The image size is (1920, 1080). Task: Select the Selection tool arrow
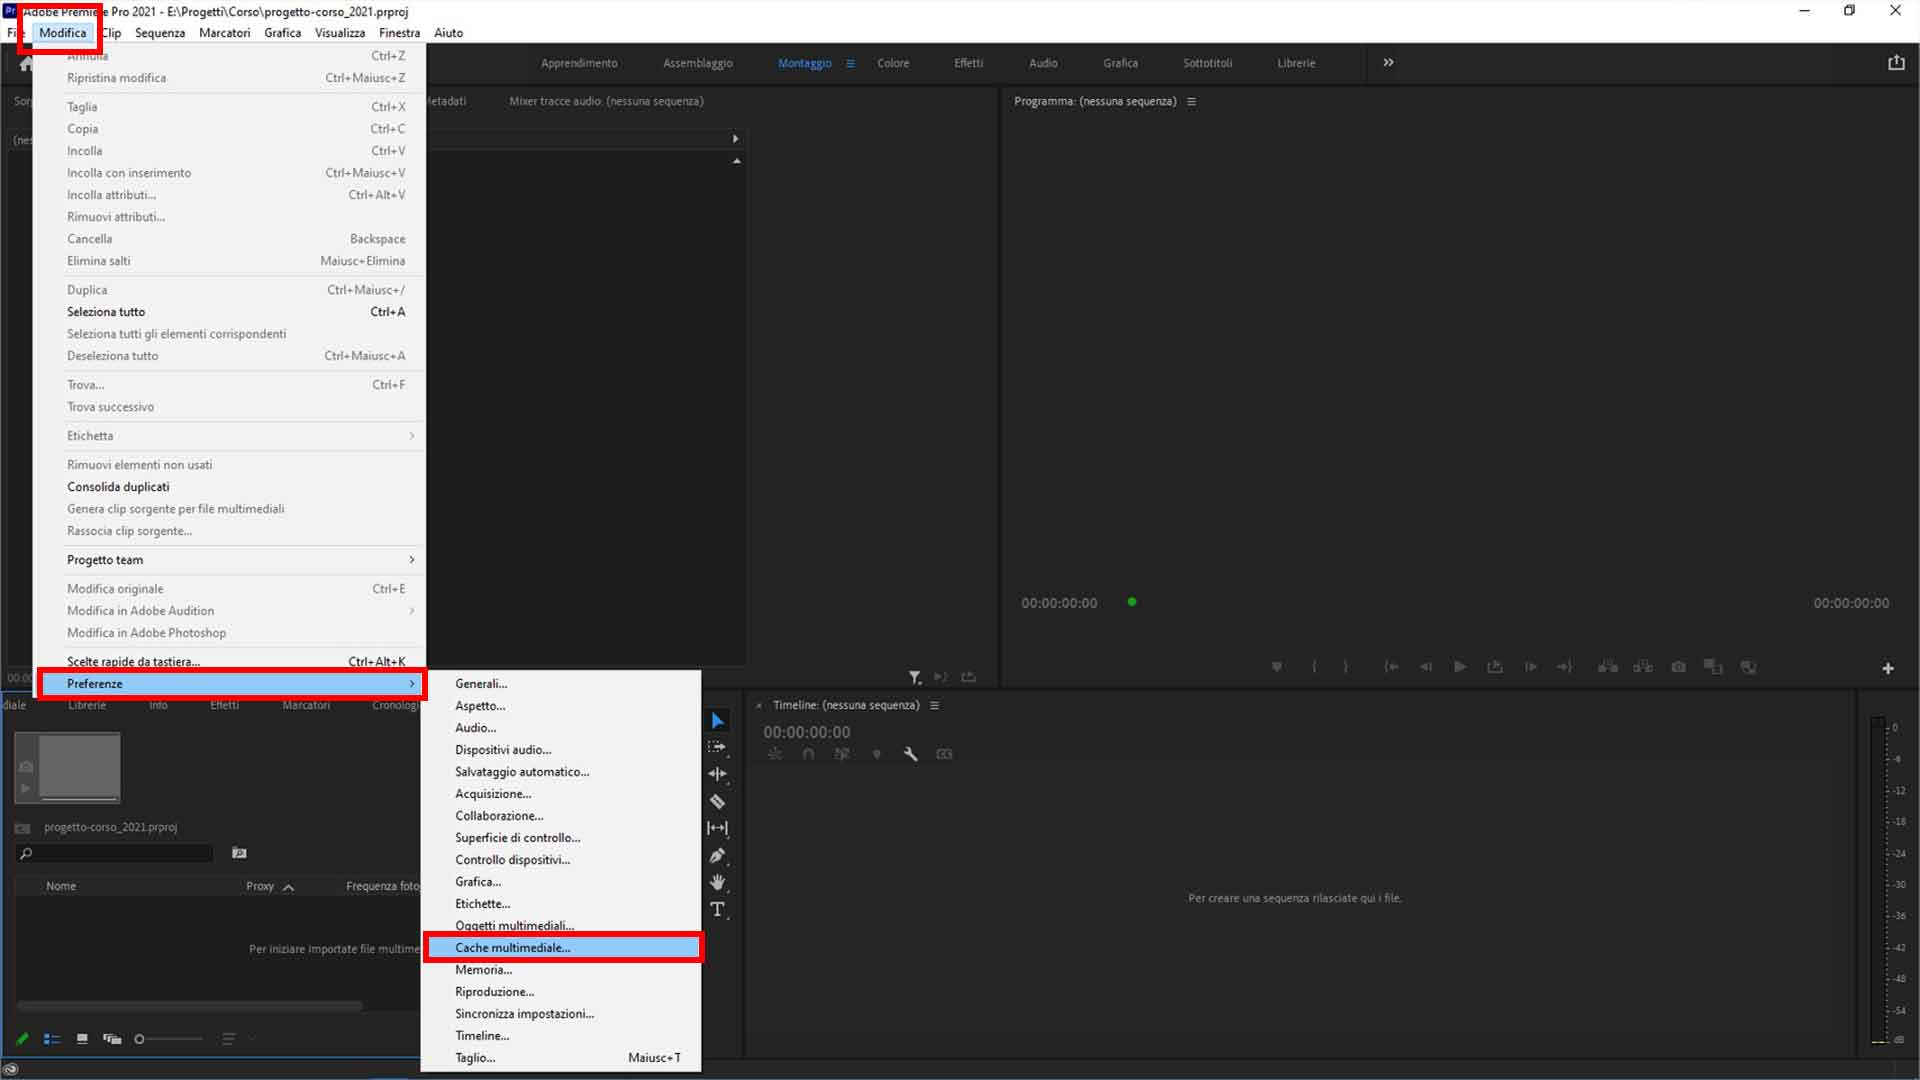(x=718, y=720)
